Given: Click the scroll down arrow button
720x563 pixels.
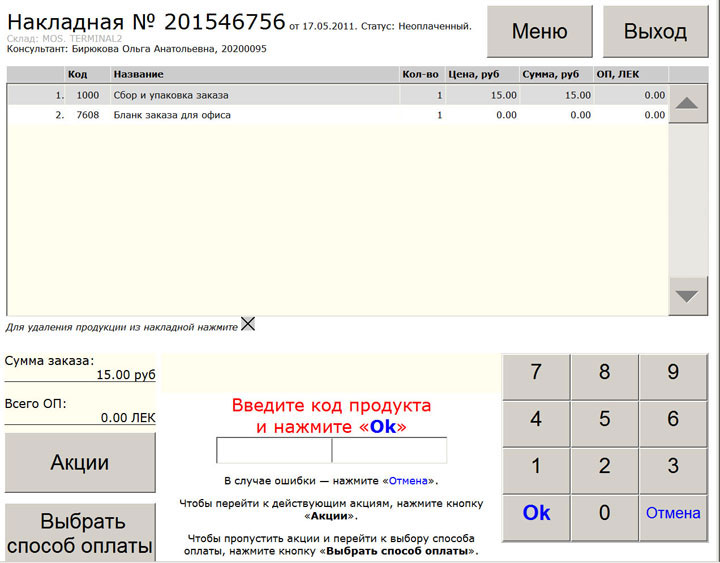Looking at the screenshot, I should 687,296.
